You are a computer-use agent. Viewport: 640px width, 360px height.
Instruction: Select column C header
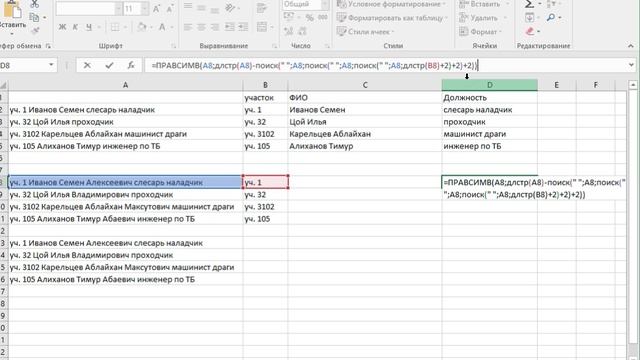point(365,85)
